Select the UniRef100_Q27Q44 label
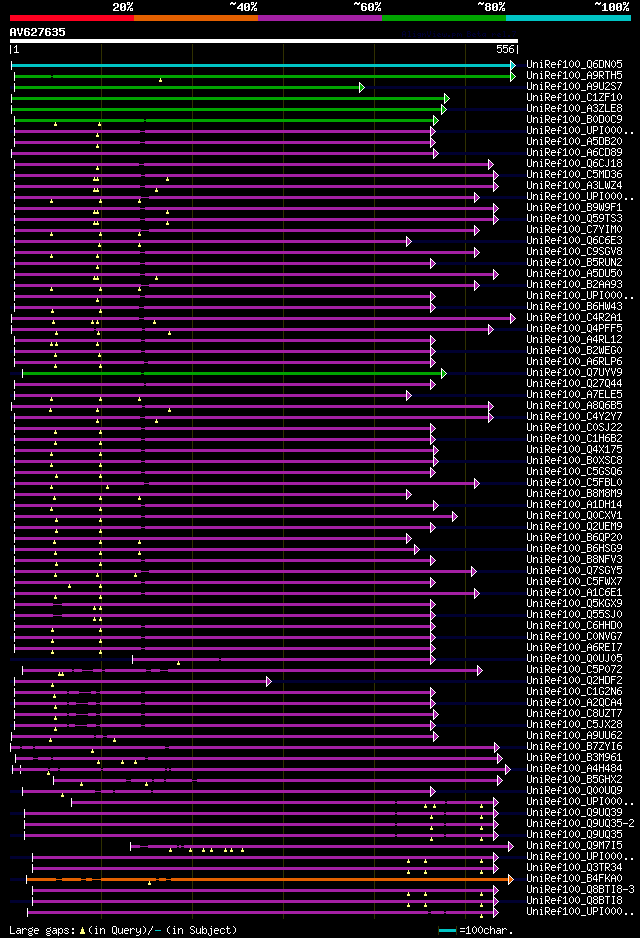Viewport: 640px width, 938px height. (x=574, y=383)
